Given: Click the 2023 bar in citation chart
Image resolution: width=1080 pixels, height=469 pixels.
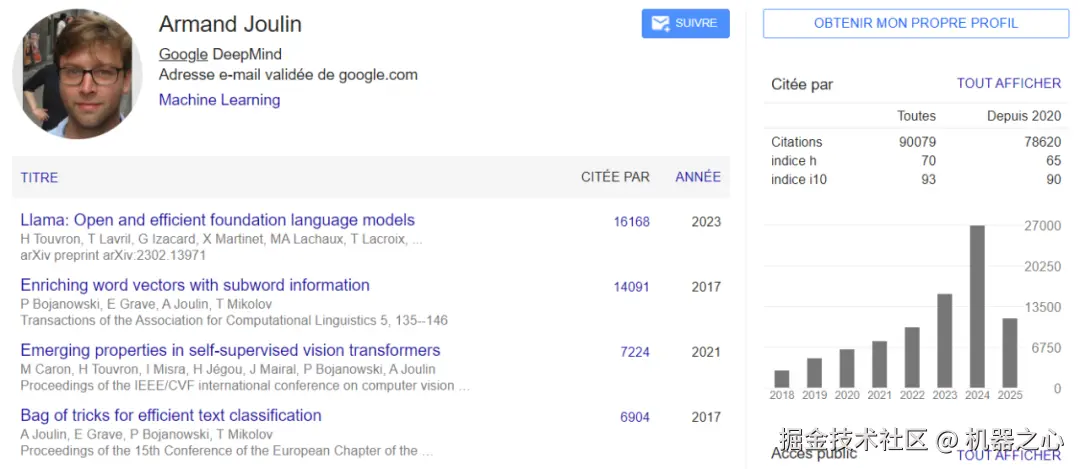Looking at the screenshot, I should [945, 340].
